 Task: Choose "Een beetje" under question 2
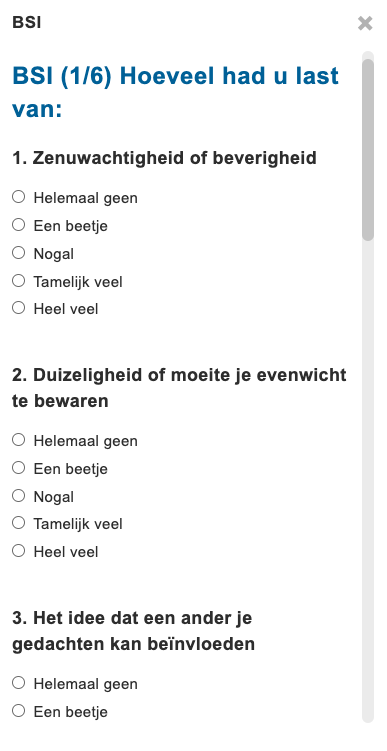(x=19, y=467)
